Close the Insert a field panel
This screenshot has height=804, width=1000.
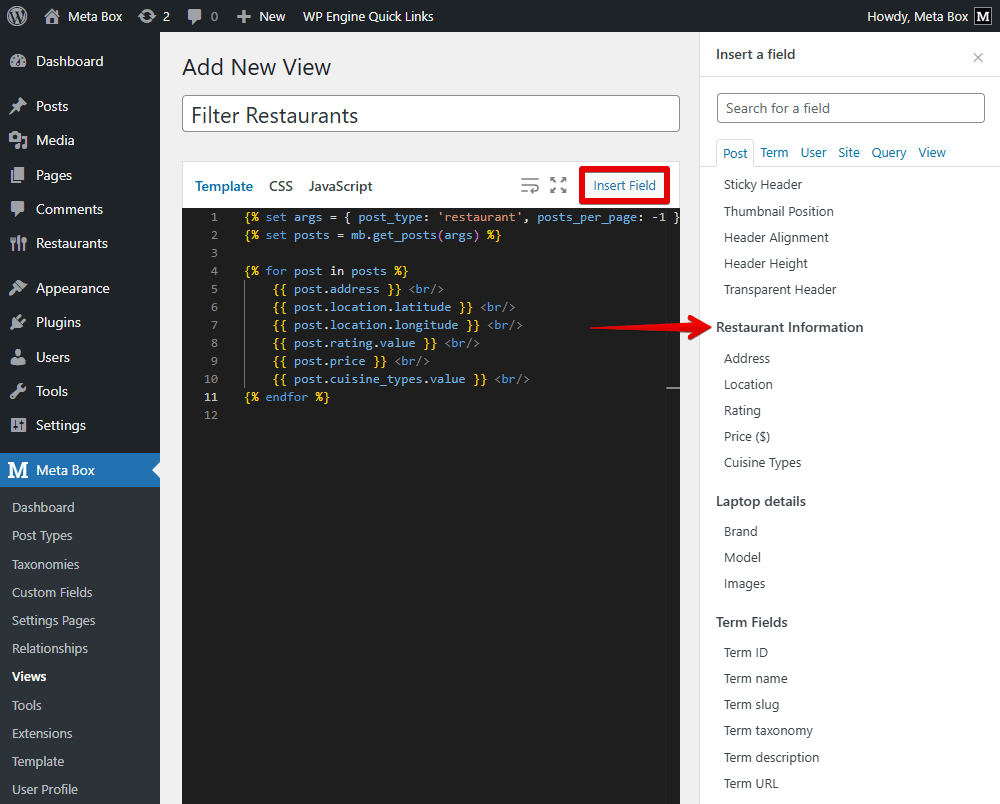pos(977,57)
